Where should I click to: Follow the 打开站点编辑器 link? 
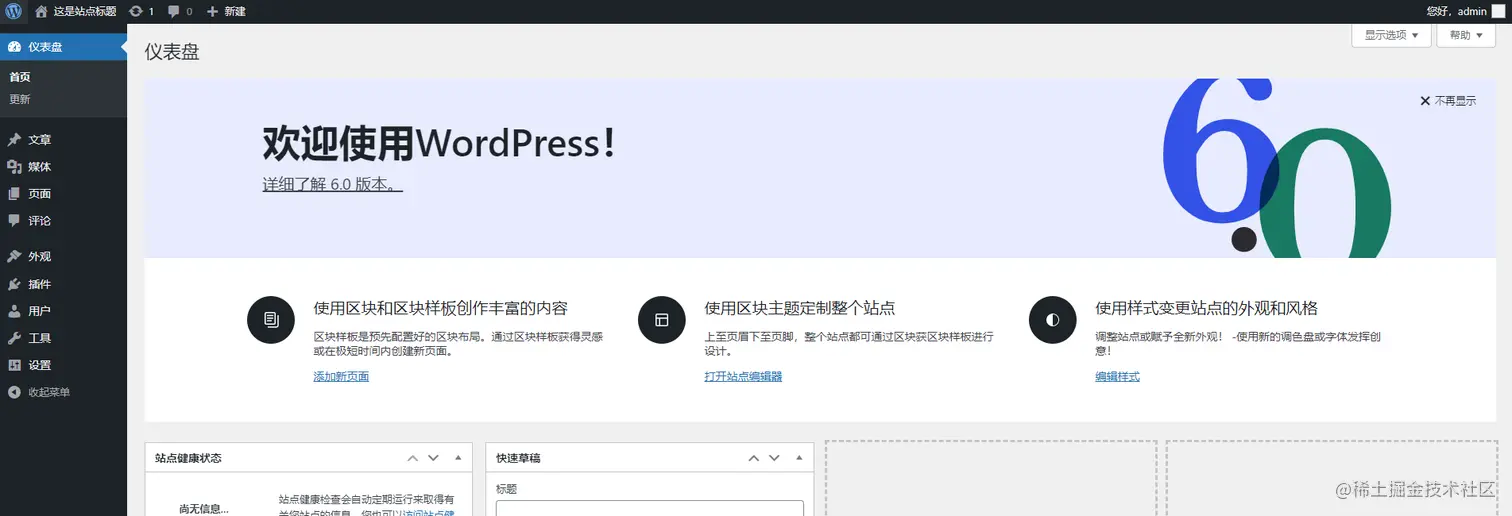[743, 377]
